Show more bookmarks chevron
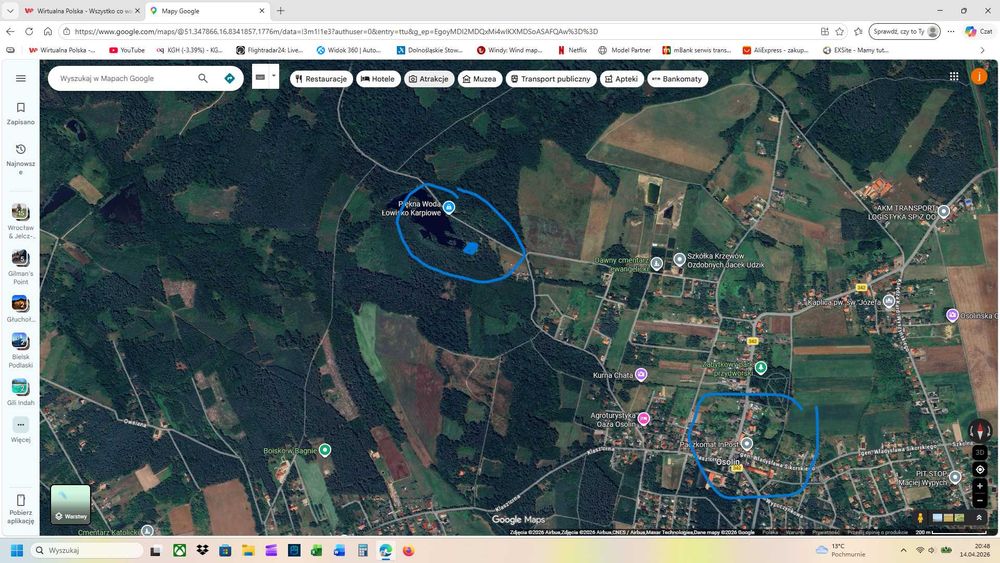 point(982,50)
